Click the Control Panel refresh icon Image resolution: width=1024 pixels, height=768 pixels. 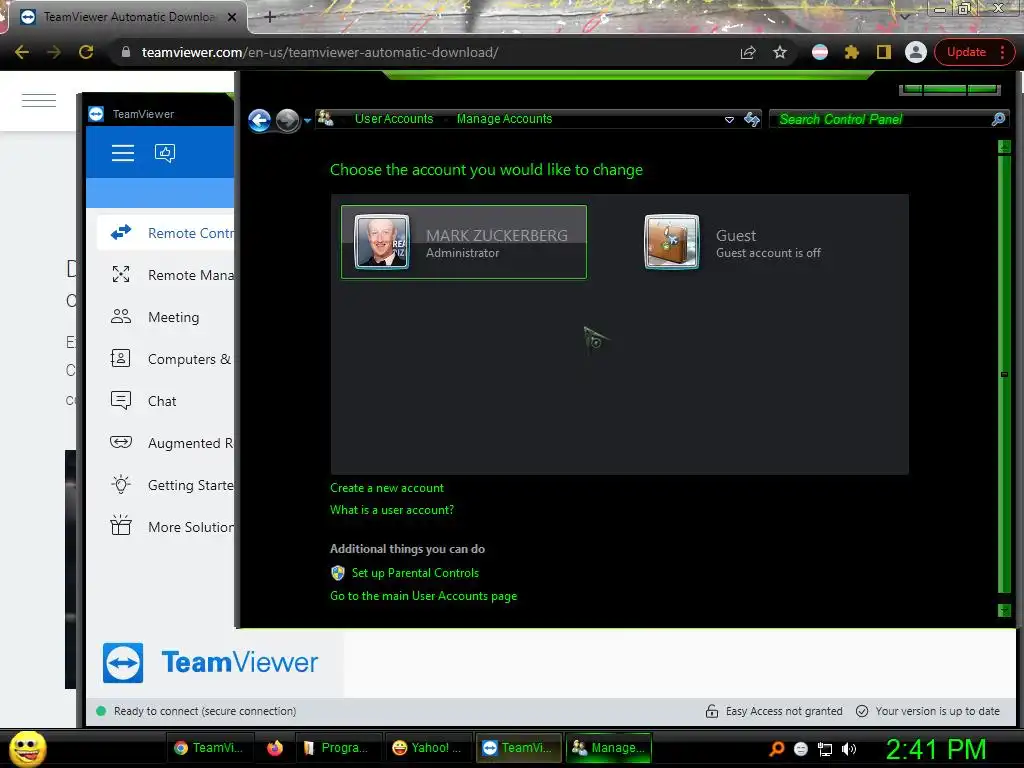point(752,119)
